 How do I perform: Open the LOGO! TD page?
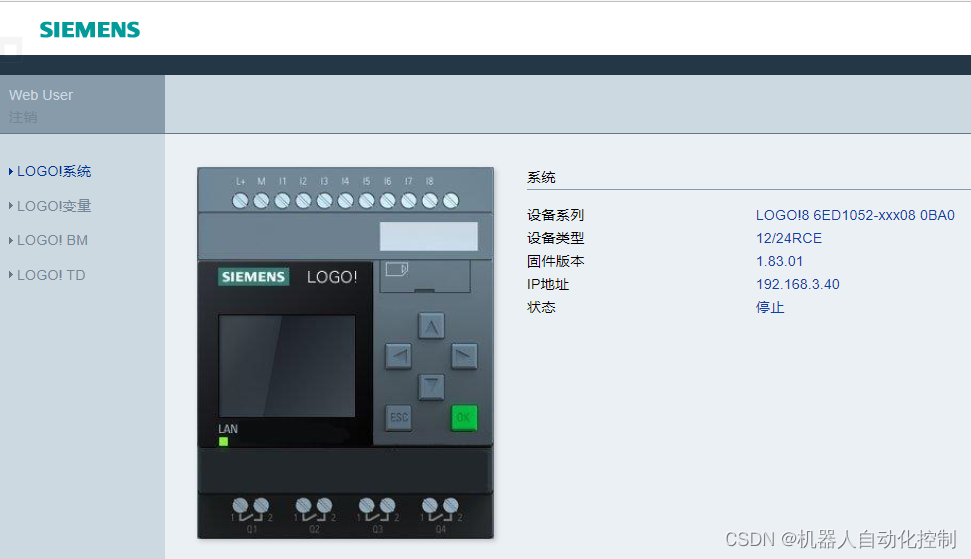(x=51, y=275)
